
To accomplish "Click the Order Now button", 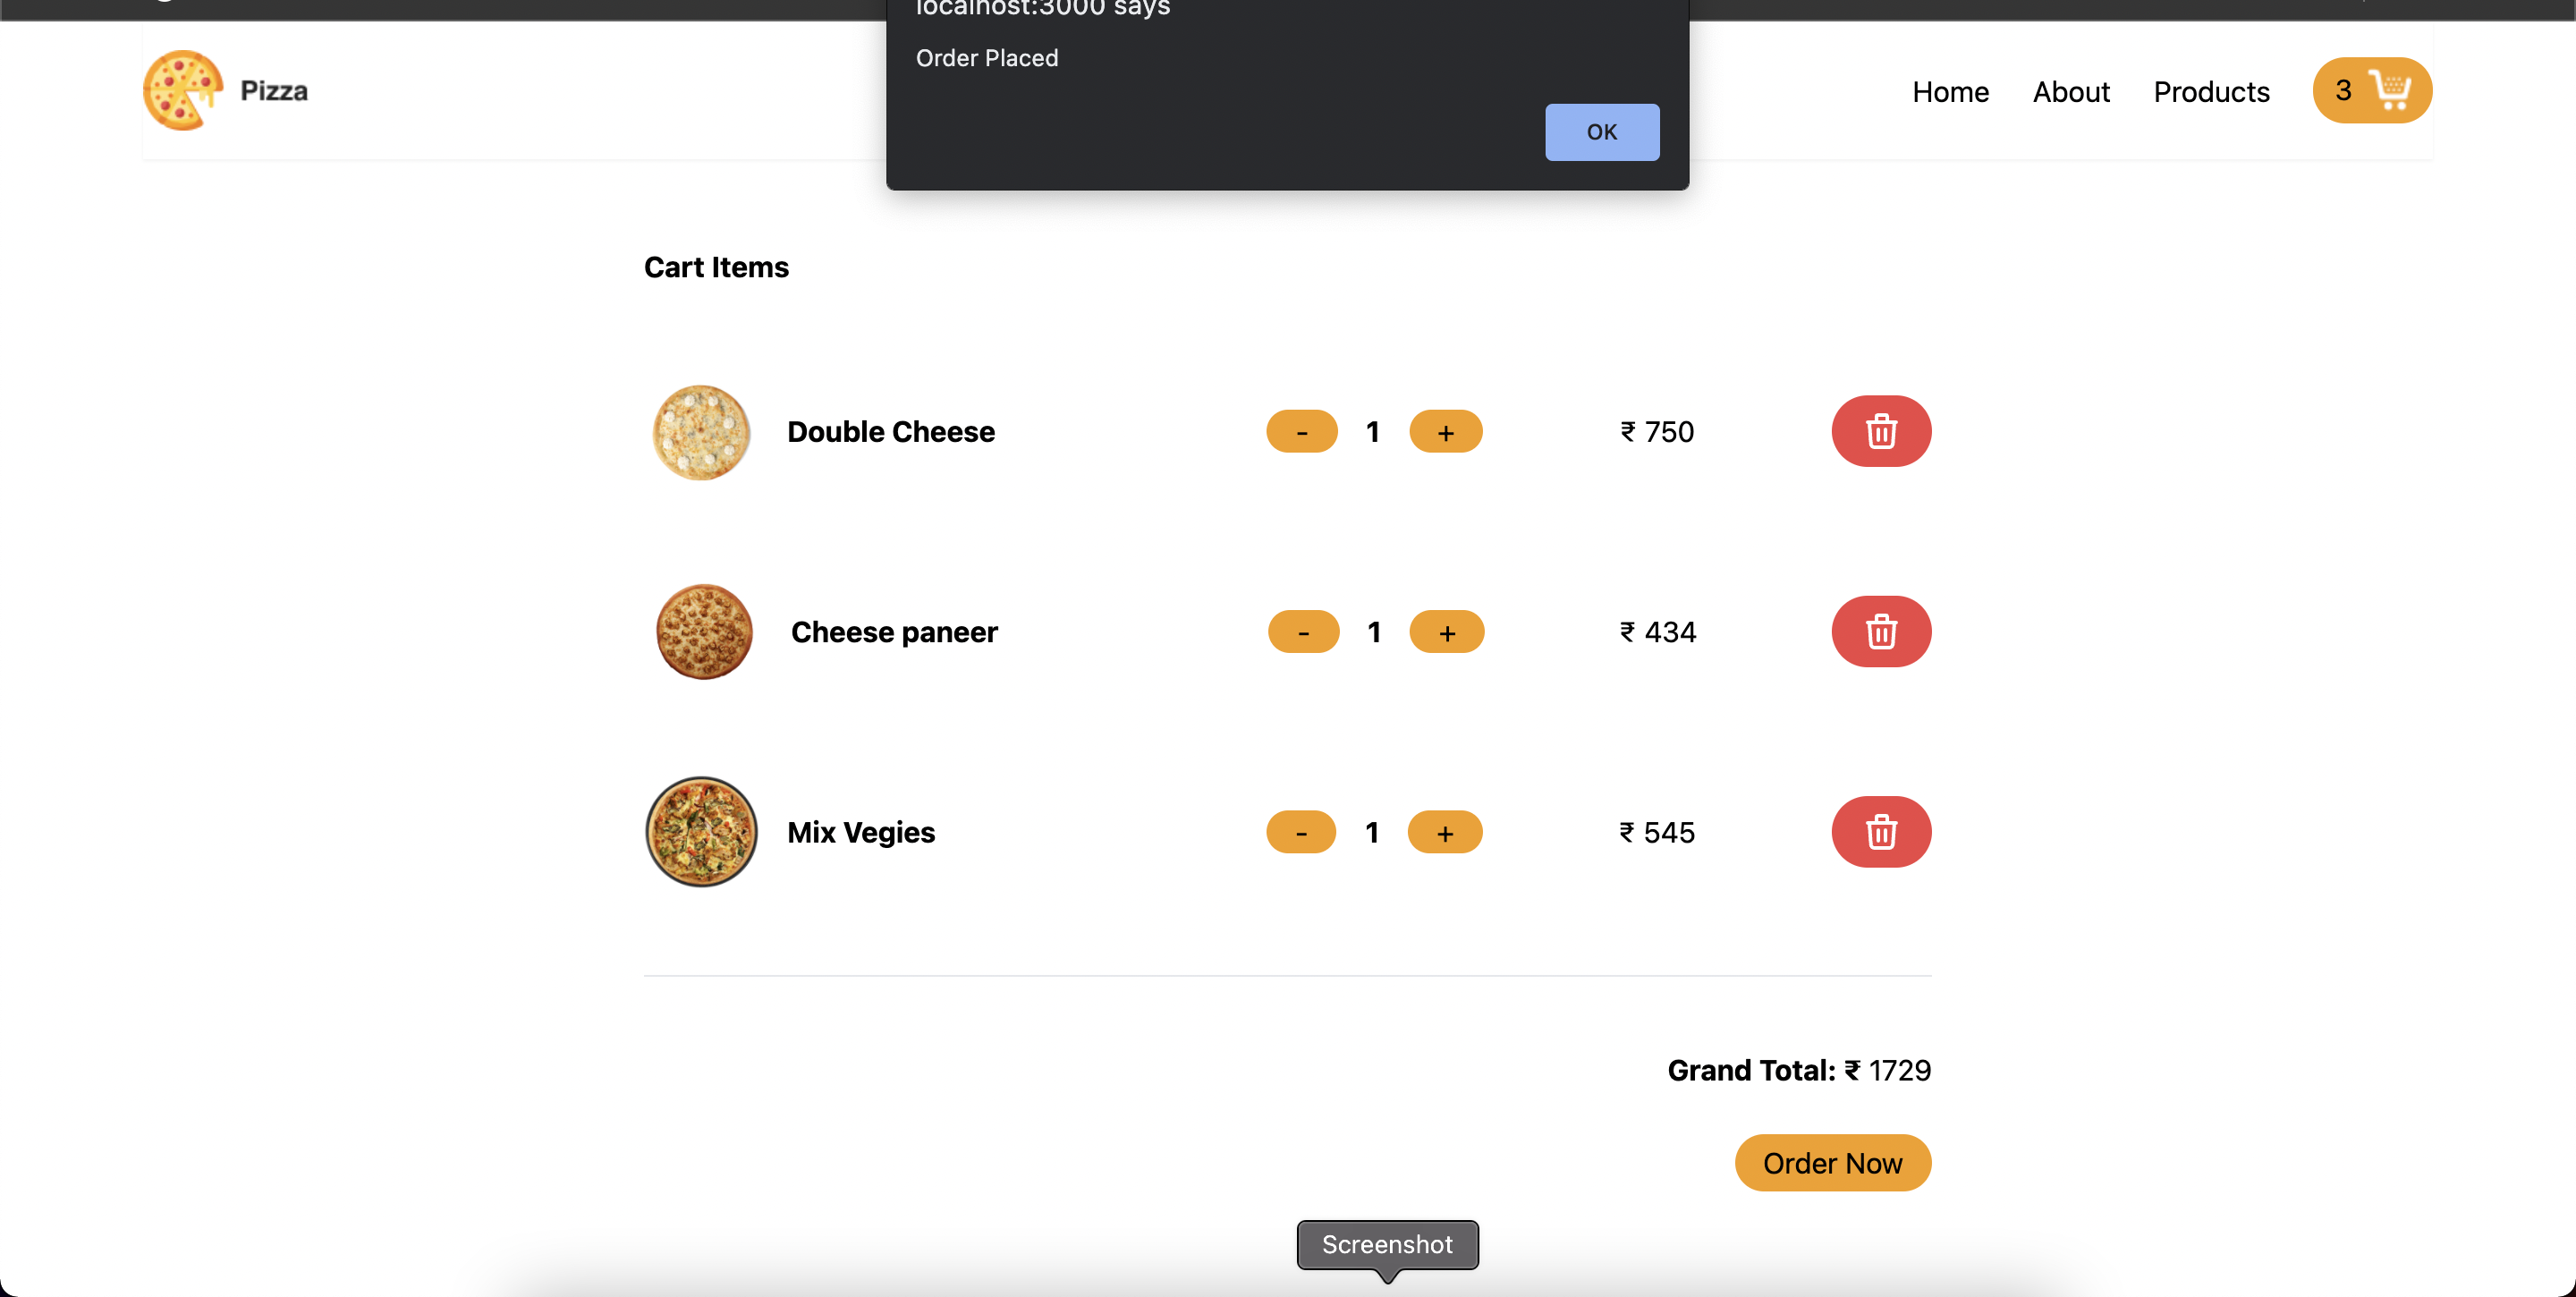I will tap(1832, 1162).
